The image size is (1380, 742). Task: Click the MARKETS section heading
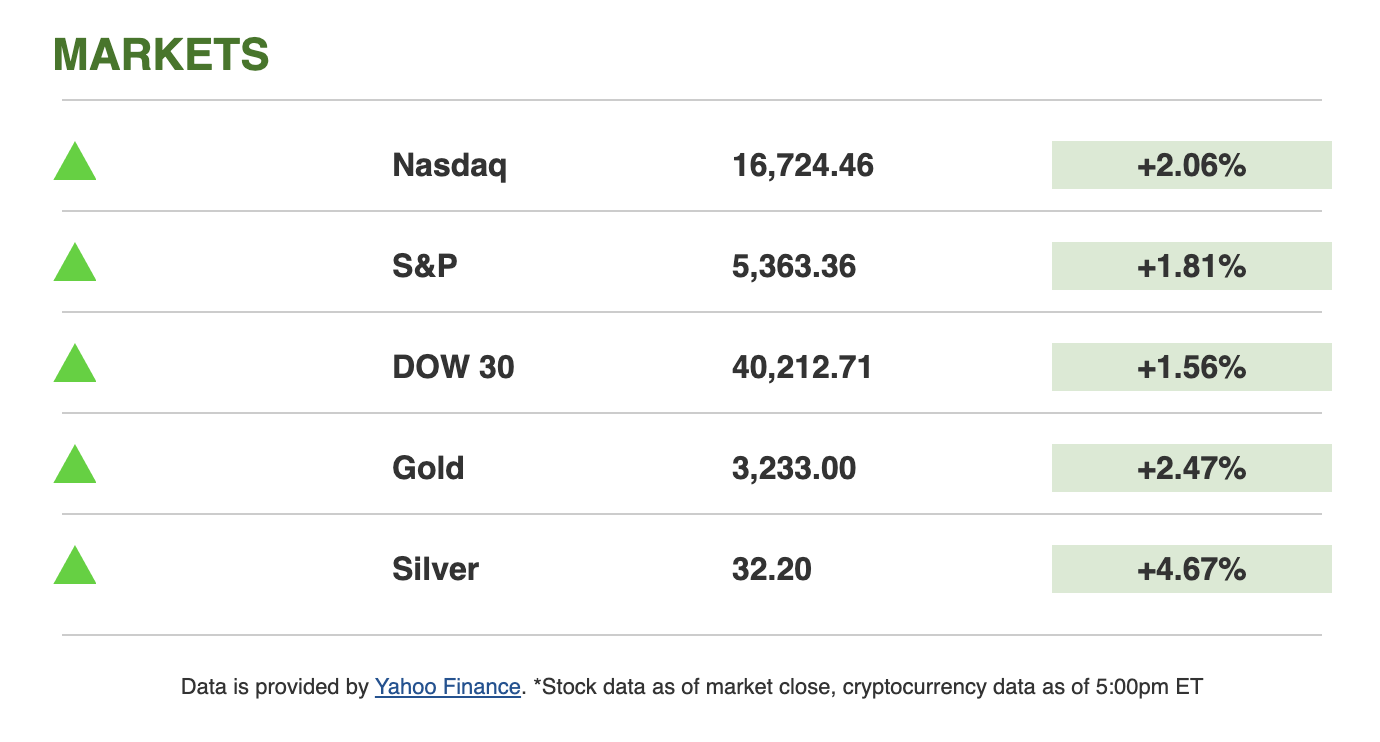pyautogui.click(x=161, y=55)
